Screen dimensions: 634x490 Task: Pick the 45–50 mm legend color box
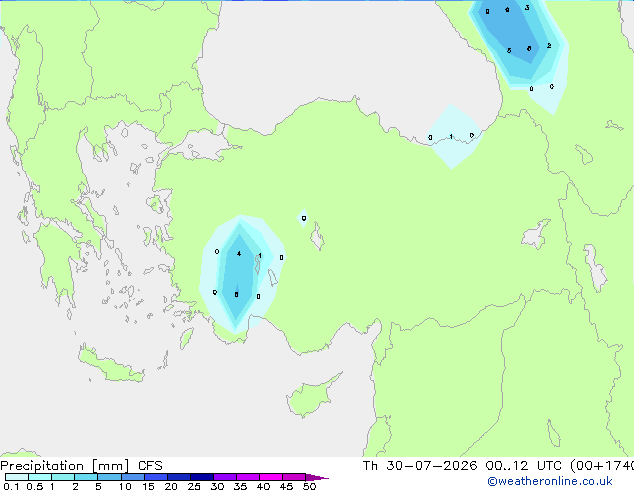point(294,477)
